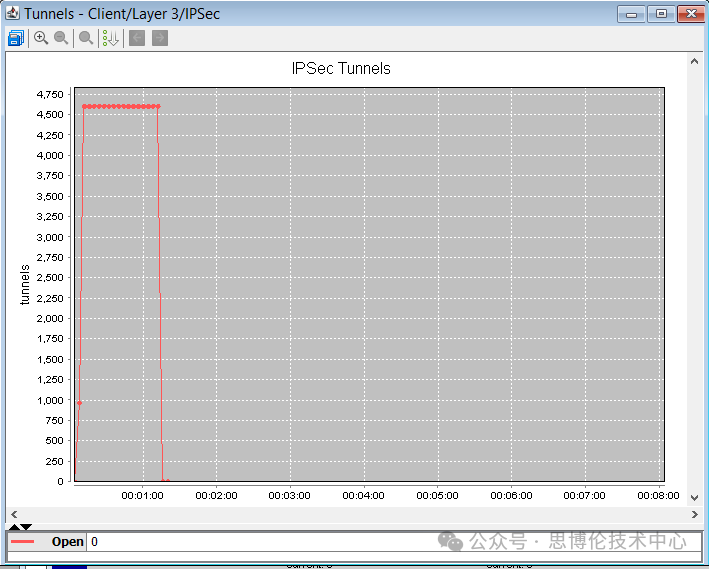Image resolution: width=709 pixels, height=569 pixels.
Task: Collapse legend pane using upward divider arrow
Action: tap(14, 526)
